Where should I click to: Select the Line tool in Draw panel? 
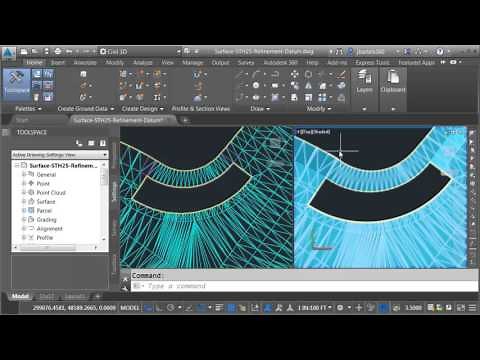[239, 74]
